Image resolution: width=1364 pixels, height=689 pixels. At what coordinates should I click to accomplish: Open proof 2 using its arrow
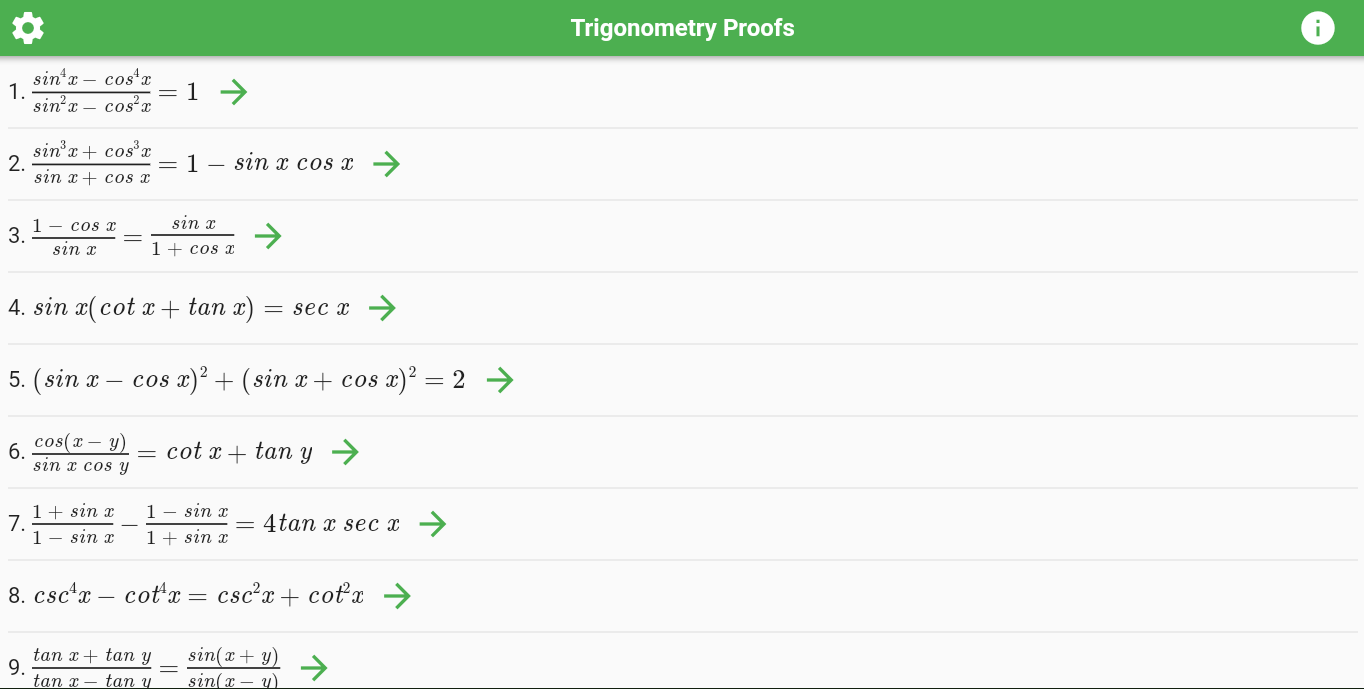point(386,164)
